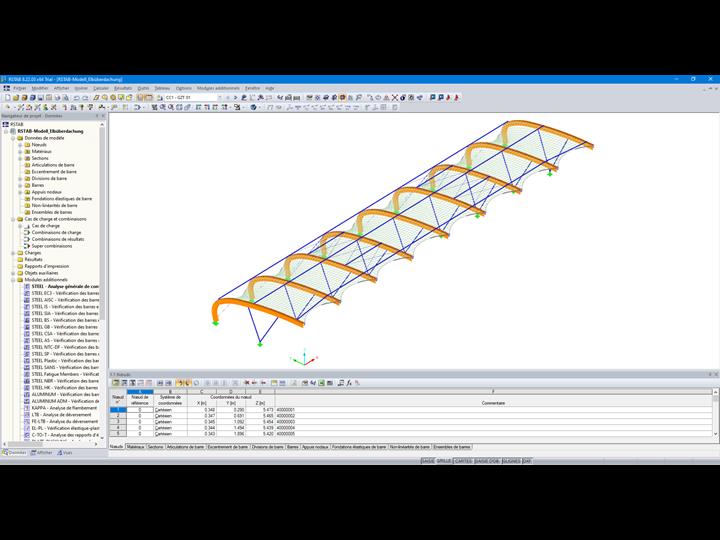Click the Undo arrow icon
Viewport: 720px width, 540px height.
tap(76, 97)
